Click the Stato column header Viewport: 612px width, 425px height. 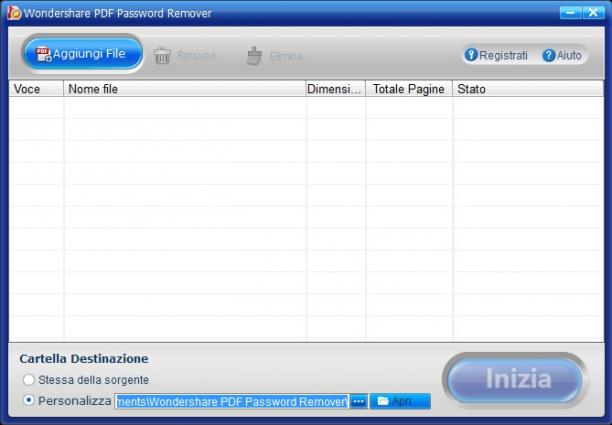point(528,89)
